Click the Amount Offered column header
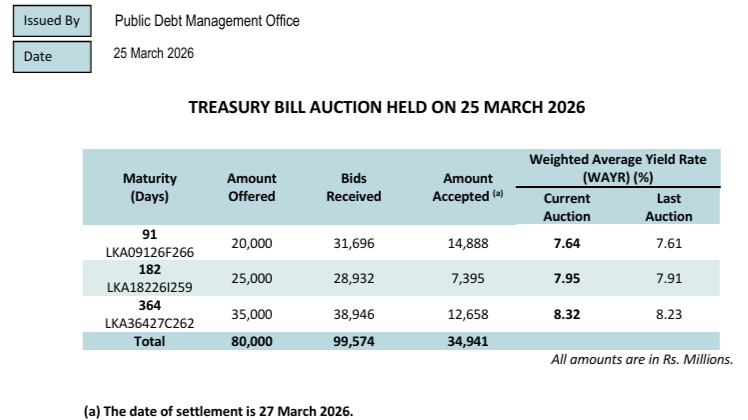 (252, 187)
